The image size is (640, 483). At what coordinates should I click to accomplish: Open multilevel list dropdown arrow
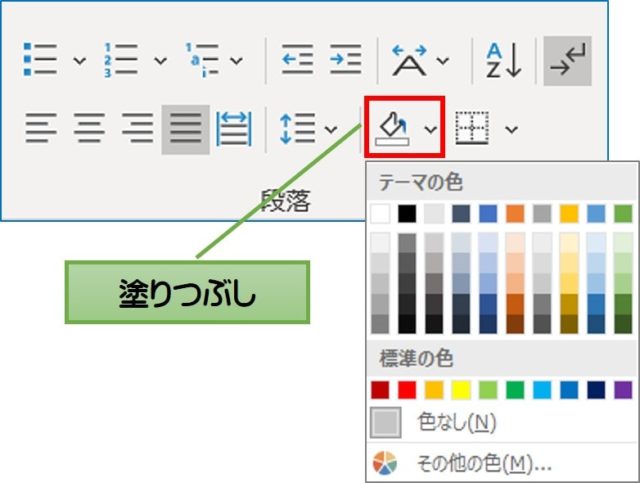236,61
